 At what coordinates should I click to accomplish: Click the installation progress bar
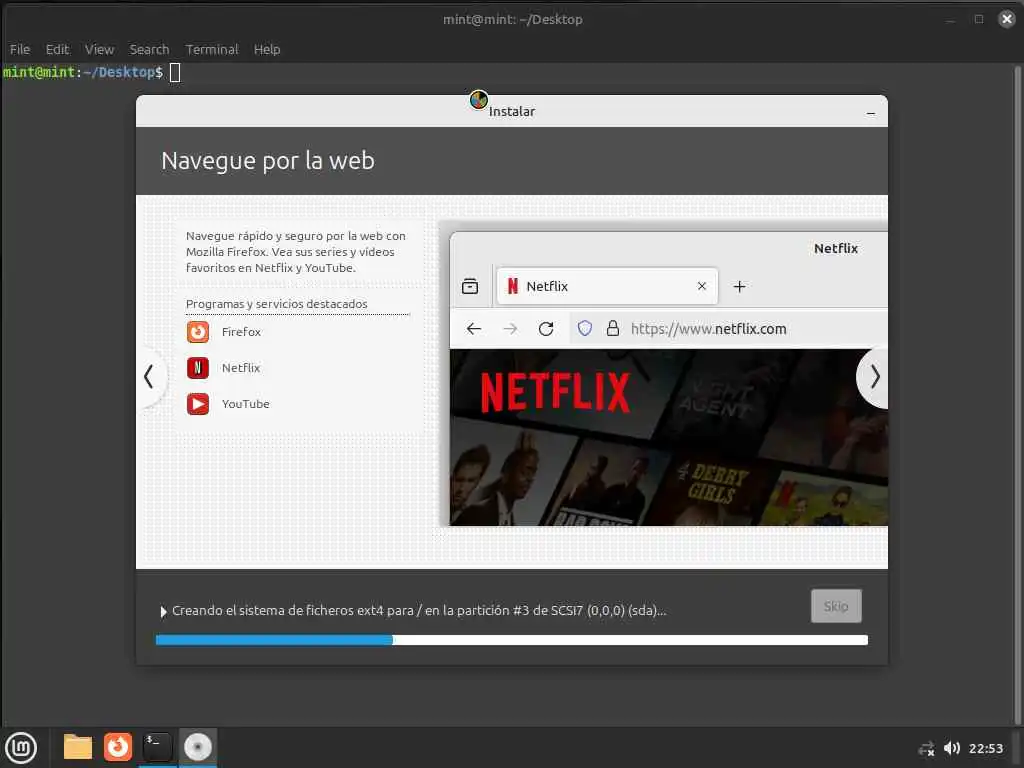tap(512, 640)
